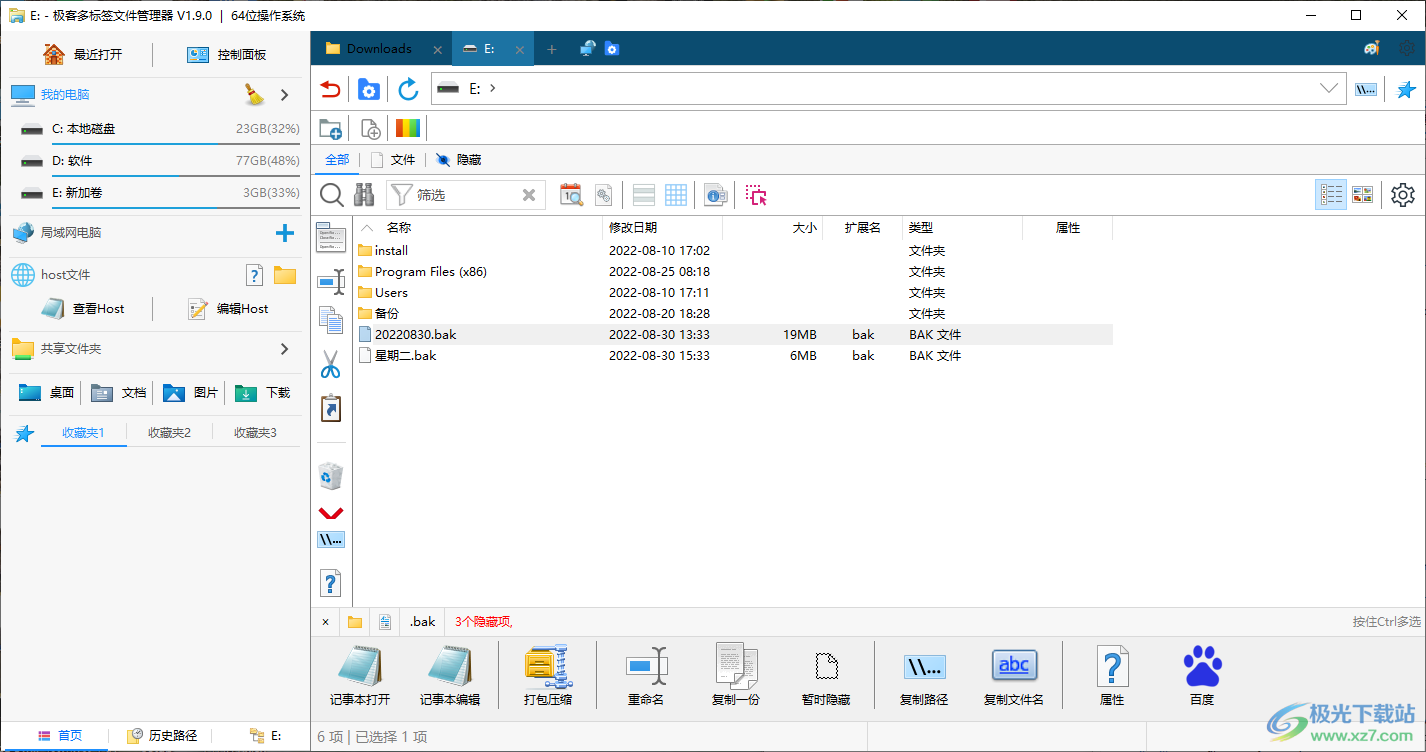This screenshot has width=1426, height=752.
Task: Click the date search calendar icon
Action: click(x=571, y=194)
